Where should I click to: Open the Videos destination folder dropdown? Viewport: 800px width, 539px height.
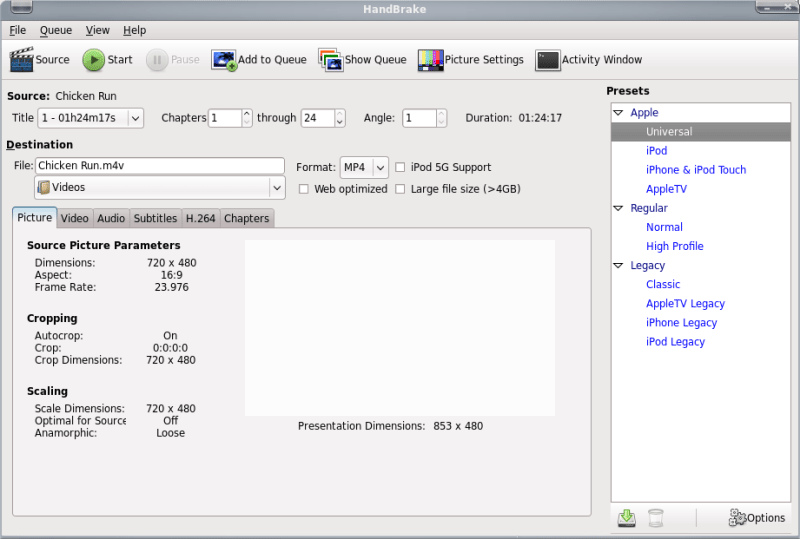tap(160, 187)
